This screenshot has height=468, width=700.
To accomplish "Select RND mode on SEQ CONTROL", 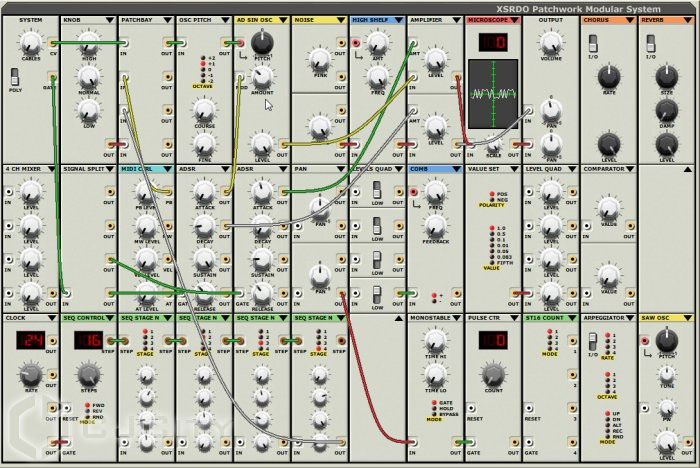I will 88,417.
